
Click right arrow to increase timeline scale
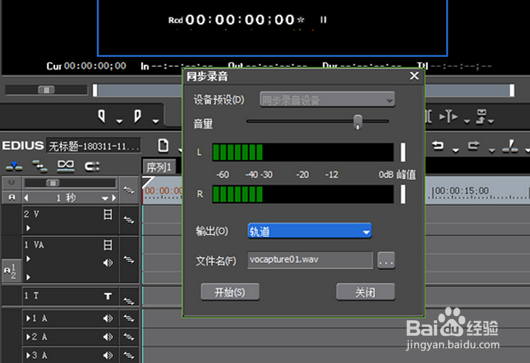pos(114,198)
